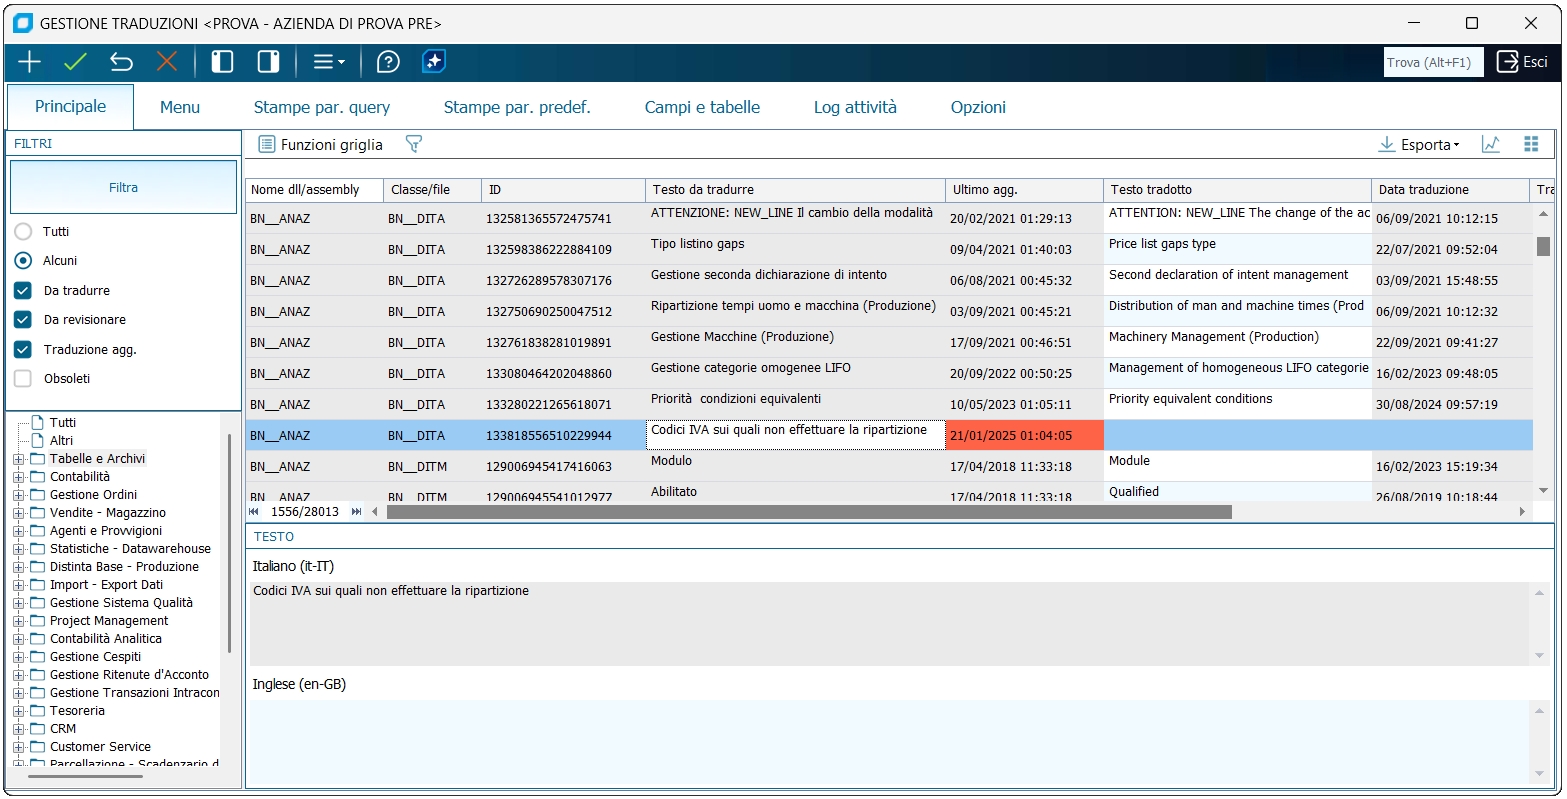Confirm with the green checkmark icon
This screenshot has height=799, width=1567.
[x=75, y=62]
